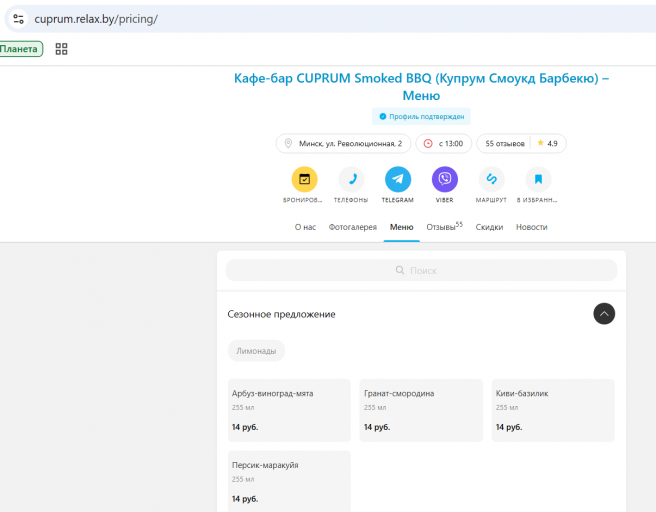Open the Бронирование booking icon
The image size is (656, 512).
click(305, 179)
